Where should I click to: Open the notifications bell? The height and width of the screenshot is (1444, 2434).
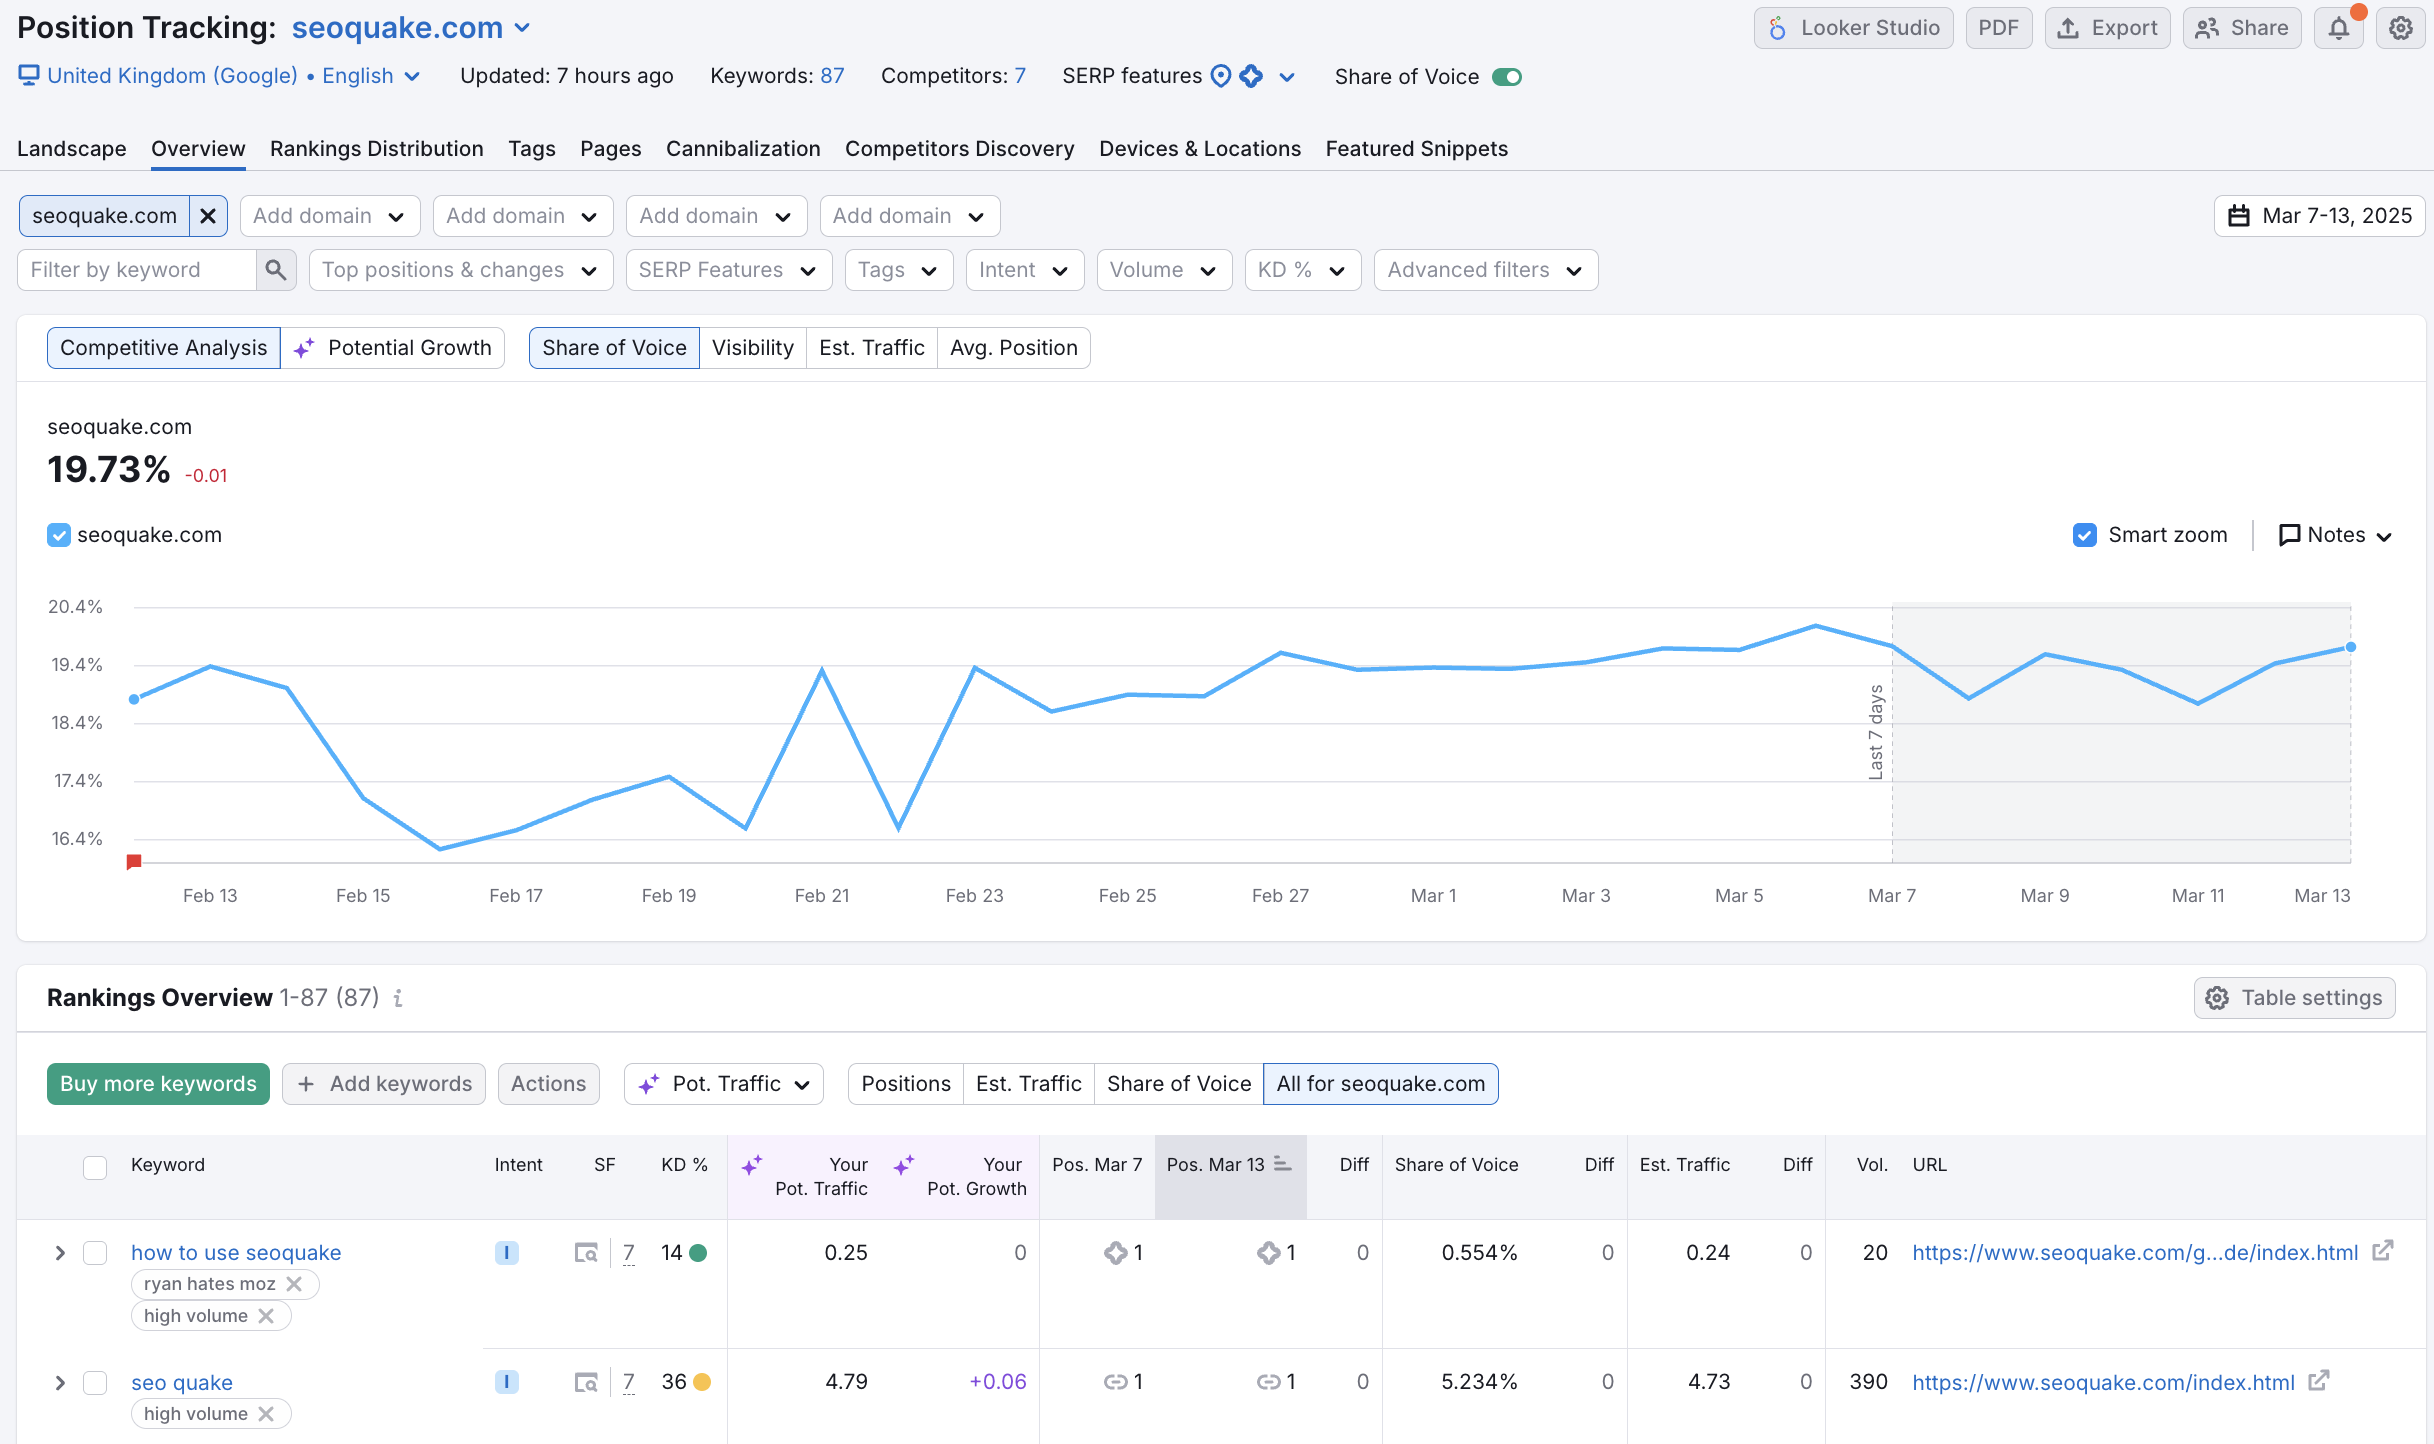pos(2339,27)
